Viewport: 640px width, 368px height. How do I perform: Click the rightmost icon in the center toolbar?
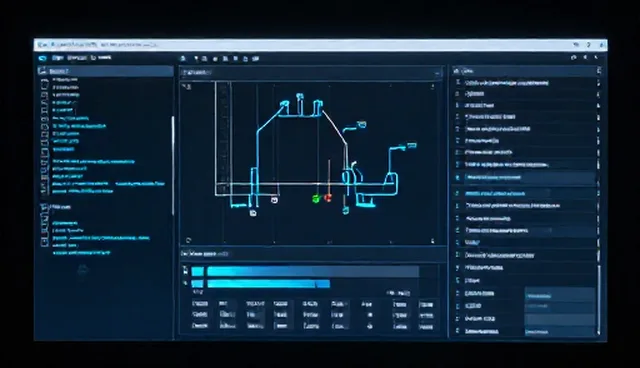[256, 59]
